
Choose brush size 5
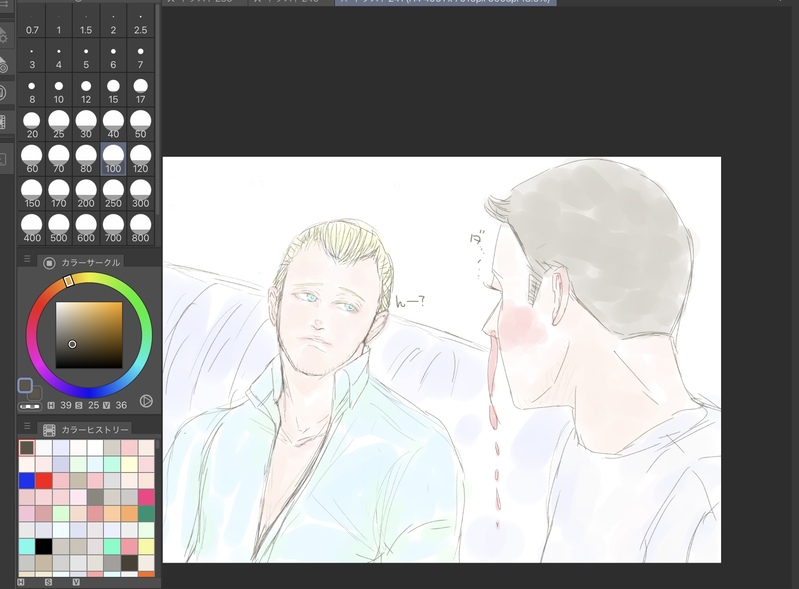[86, 57]
